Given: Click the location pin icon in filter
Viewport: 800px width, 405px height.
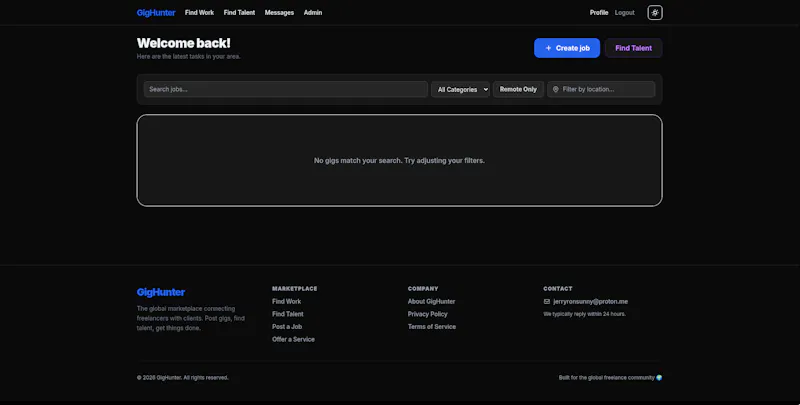Looking at the screenshot, I should tap(556, 89).
